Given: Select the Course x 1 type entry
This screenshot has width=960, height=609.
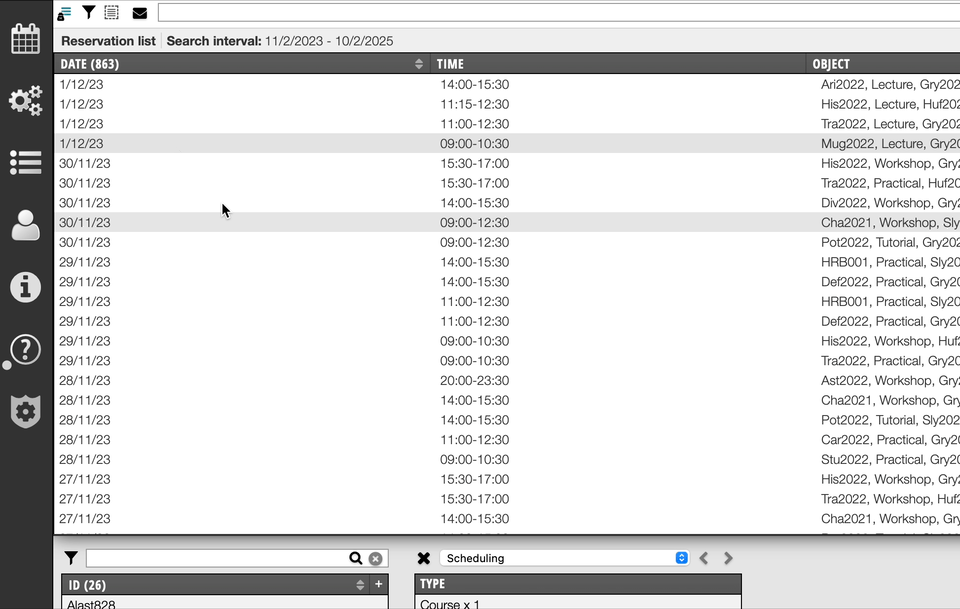Looking at the screenshot, I should tap(450, 604).
